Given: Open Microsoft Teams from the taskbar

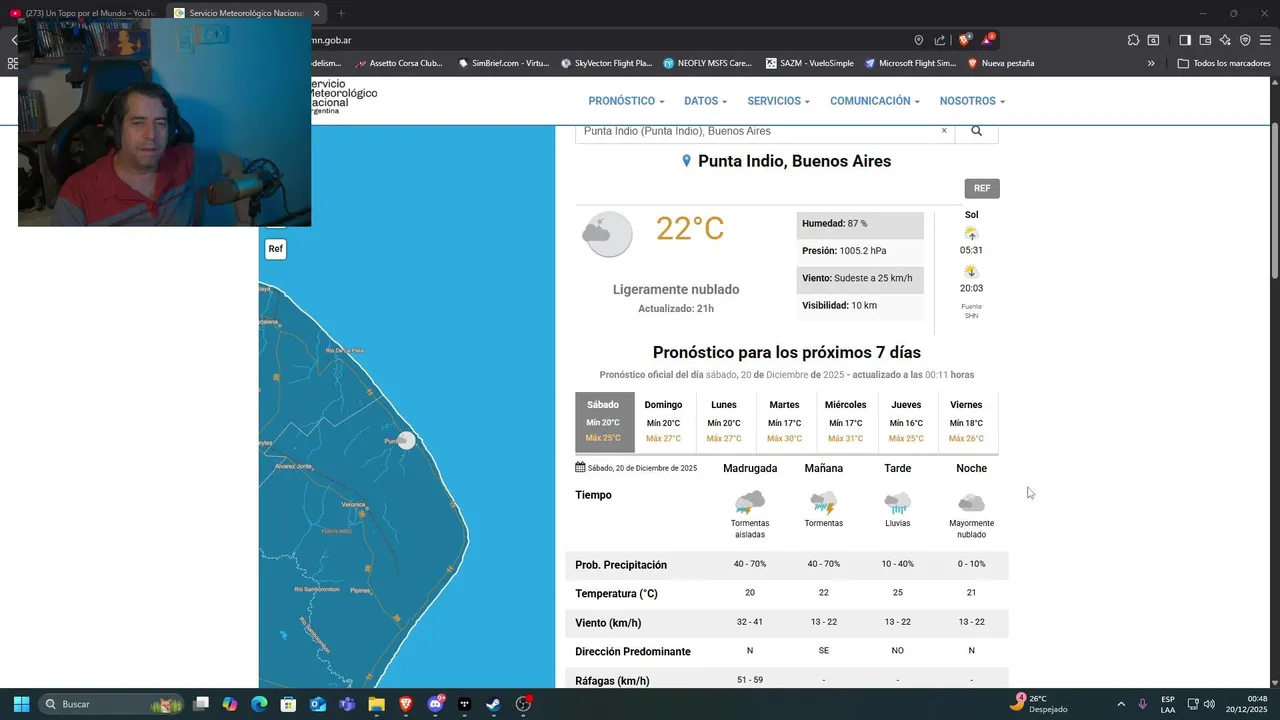Looking at the screenshot, I should point(347,704).
